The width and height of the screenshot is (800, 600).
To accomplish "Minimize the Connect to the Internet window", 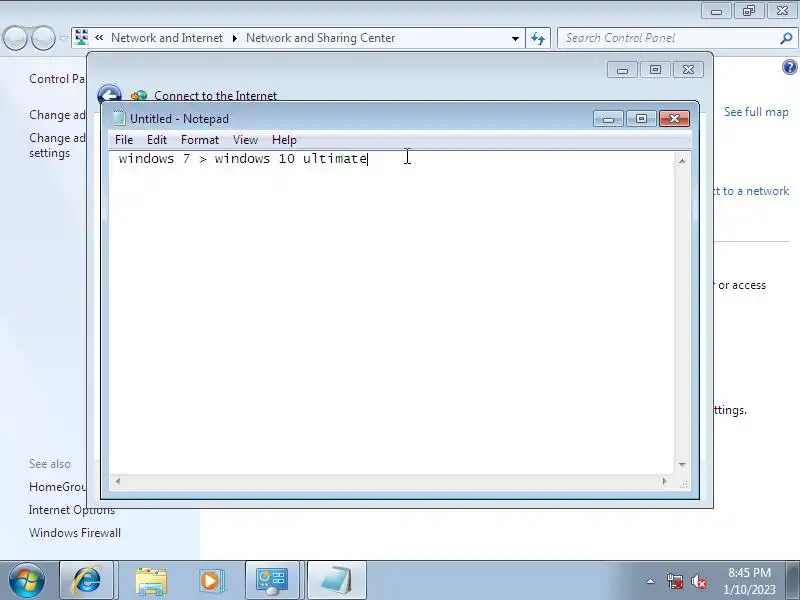I will [x=622, y=70].
